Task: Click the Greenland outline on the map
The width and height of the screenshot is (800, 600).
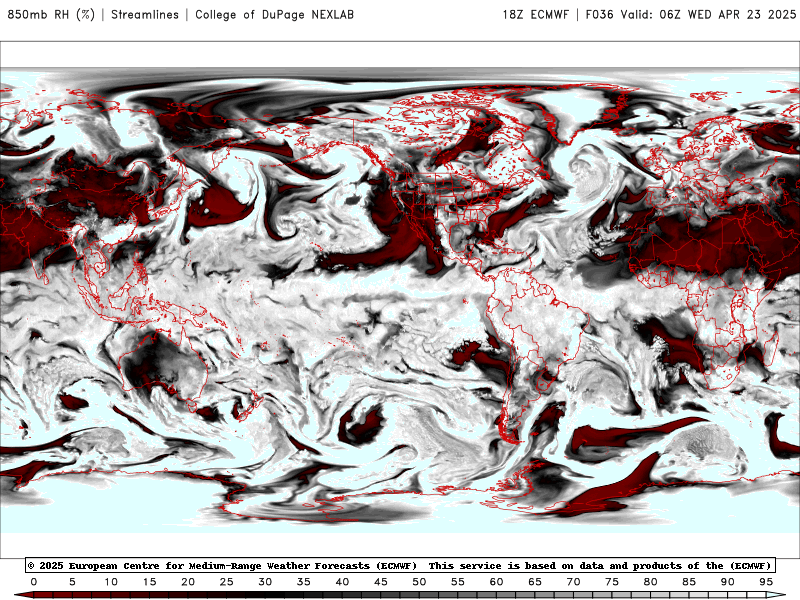Action: [582, 112]
